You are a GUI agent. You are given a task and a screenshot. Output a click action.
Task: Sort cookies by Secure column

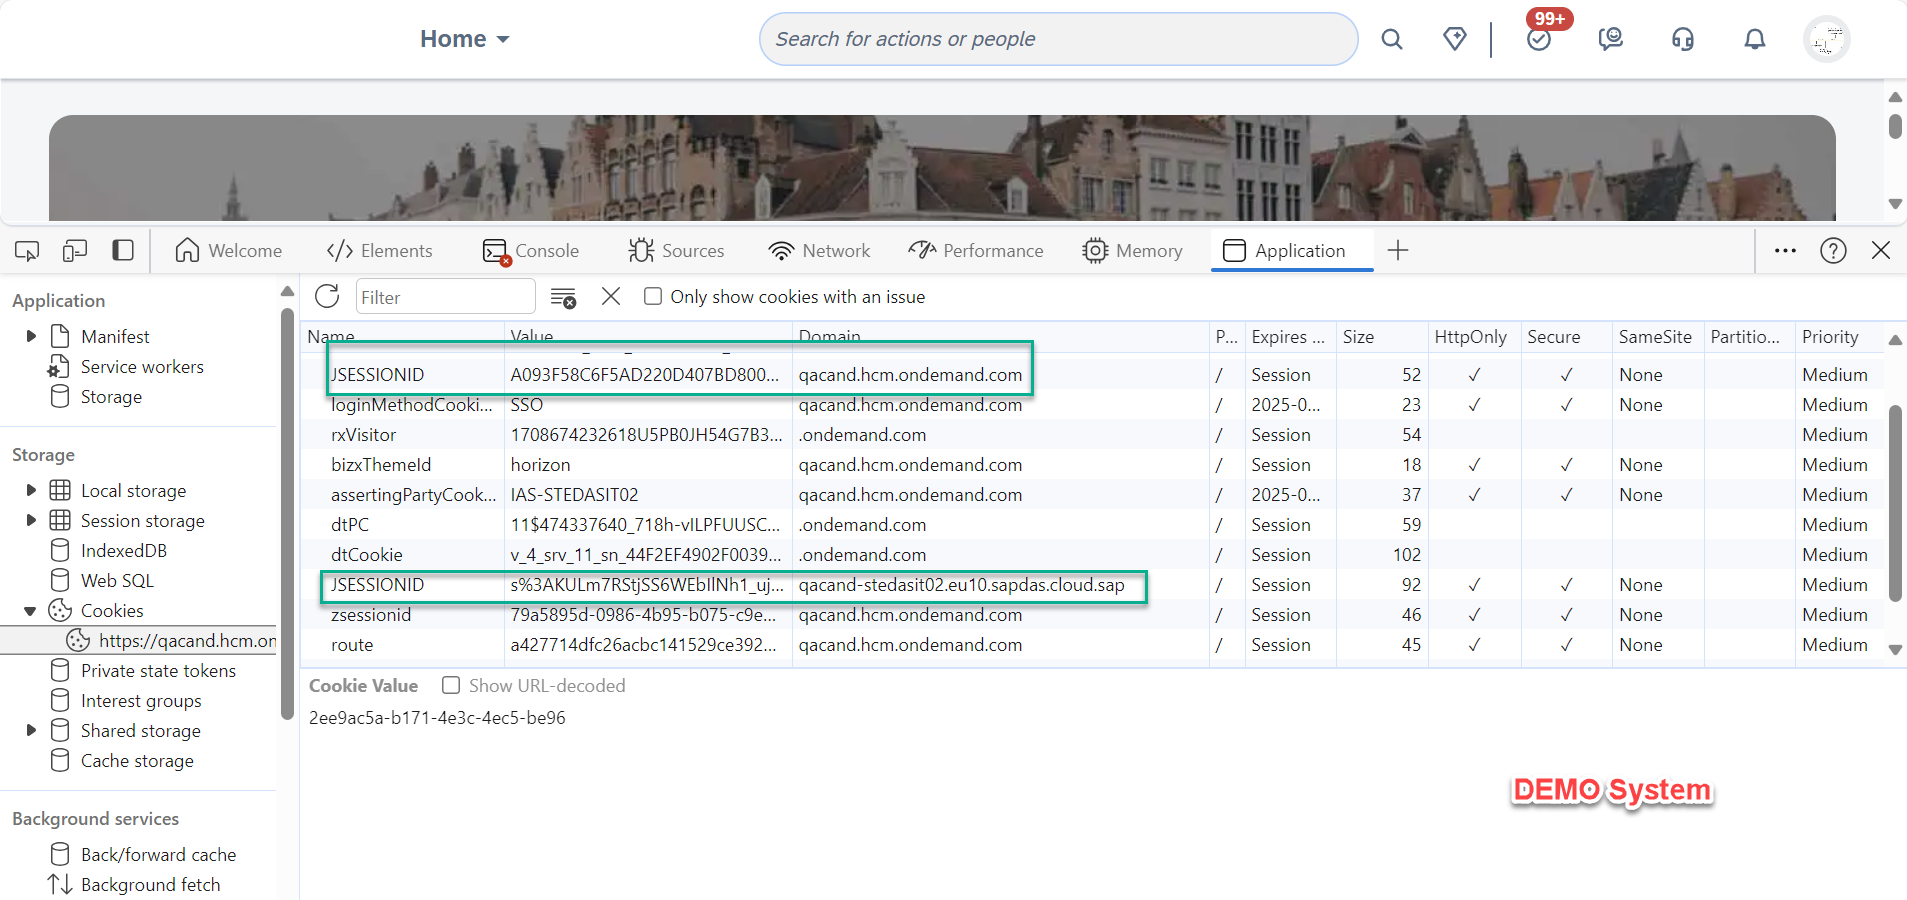click(1566, 336)
